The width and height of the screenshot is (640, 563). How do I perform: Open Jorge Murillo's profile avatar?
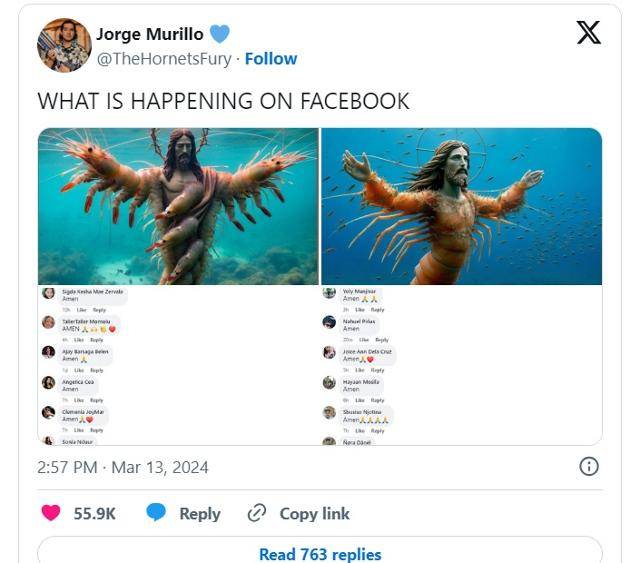[x=64, y=45]
